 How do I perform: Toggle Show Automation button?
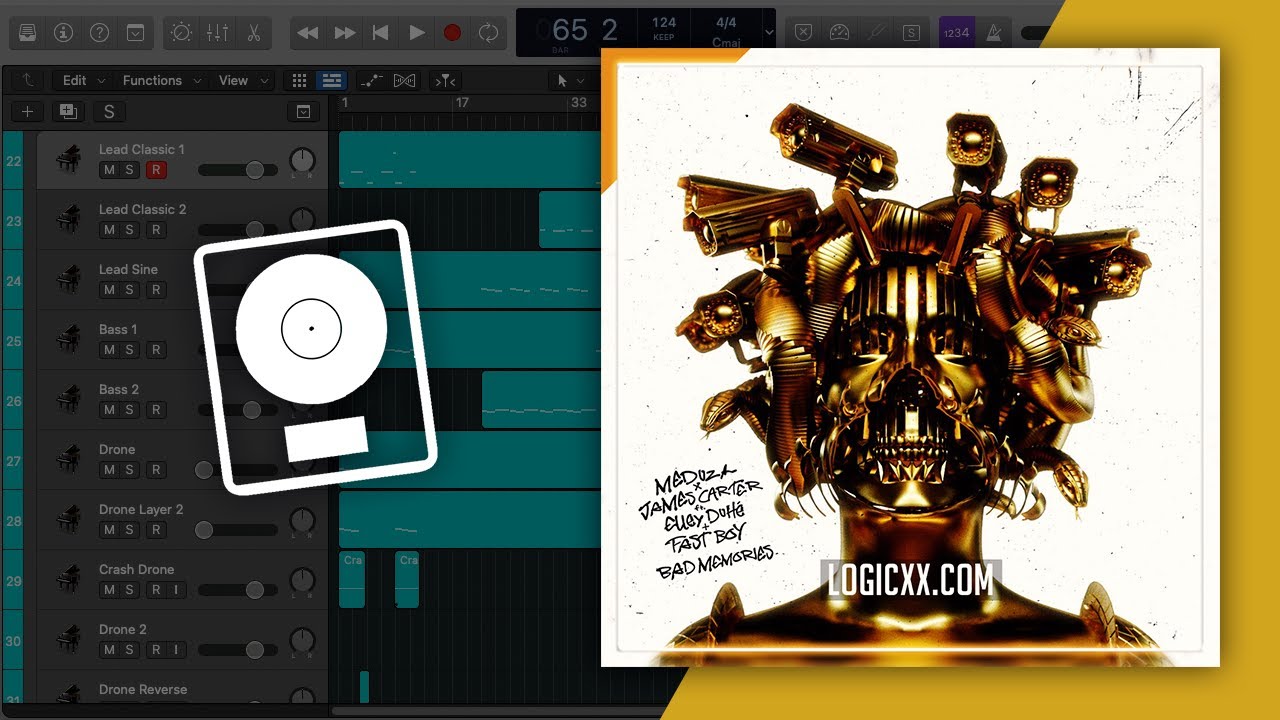tap(371, 81)
